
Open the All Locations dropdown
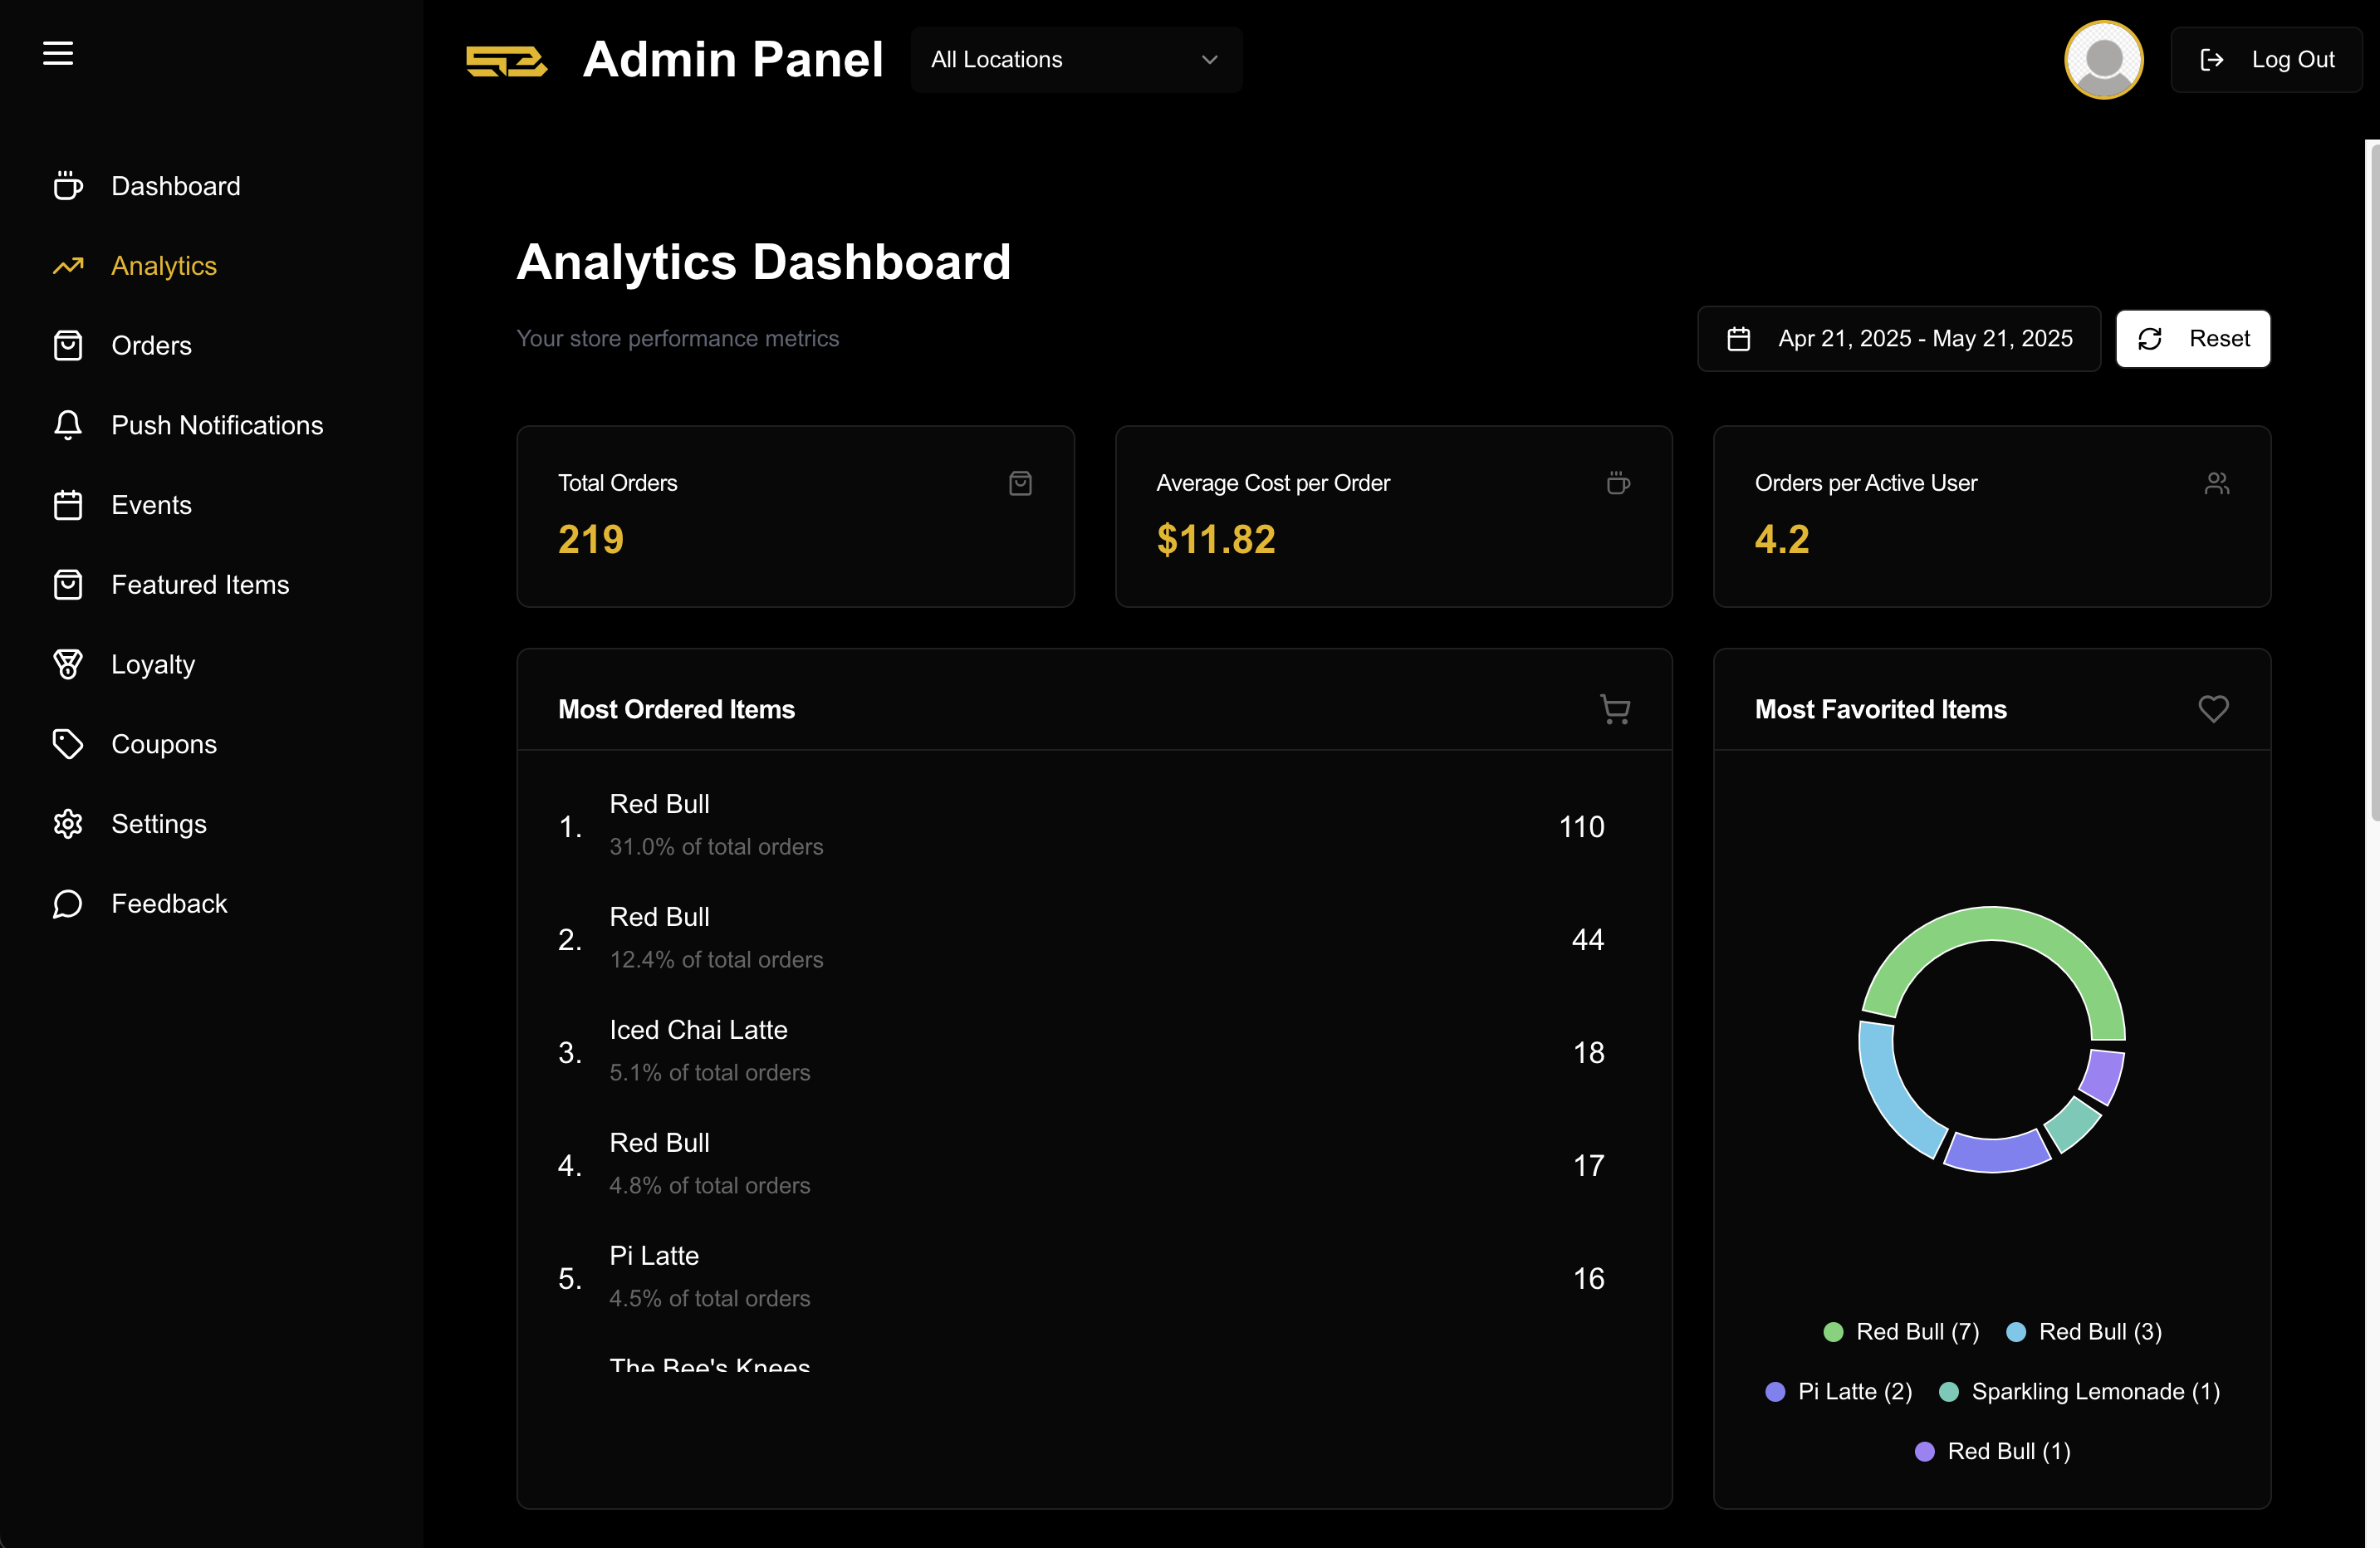(1076, 60)
